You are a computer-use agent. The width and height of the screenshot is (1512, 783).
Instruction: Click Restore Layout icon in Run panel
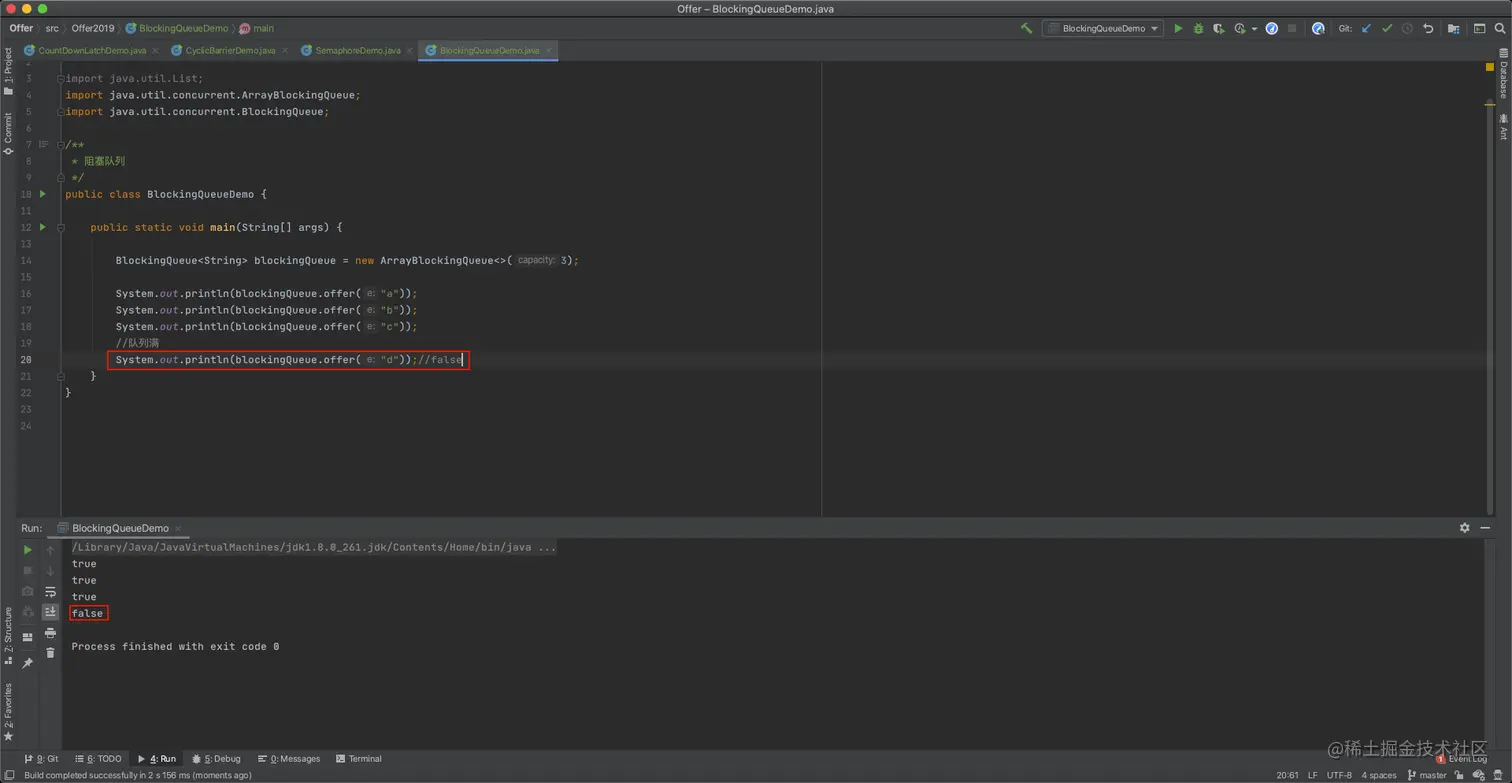click(28, 637)
